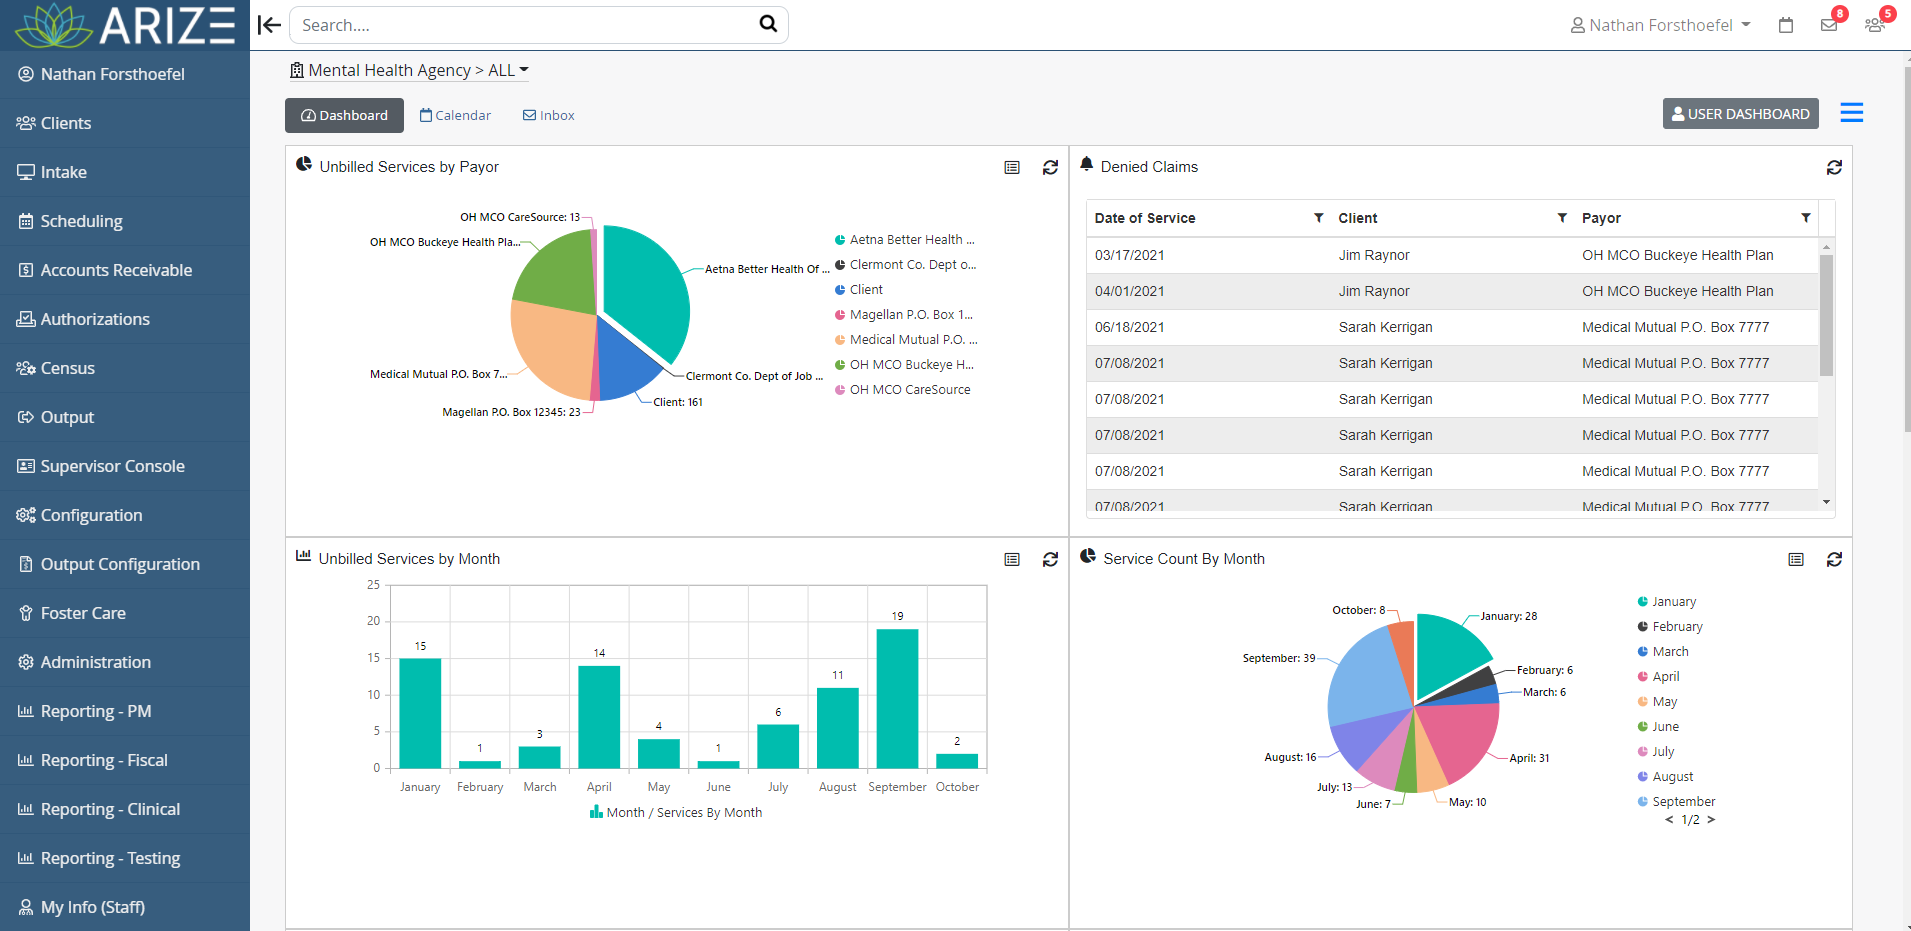This screenshot has height=931, width=1911.
Task: Open the Nathan Forsthoefel account dropdown
Action: 1660,25
